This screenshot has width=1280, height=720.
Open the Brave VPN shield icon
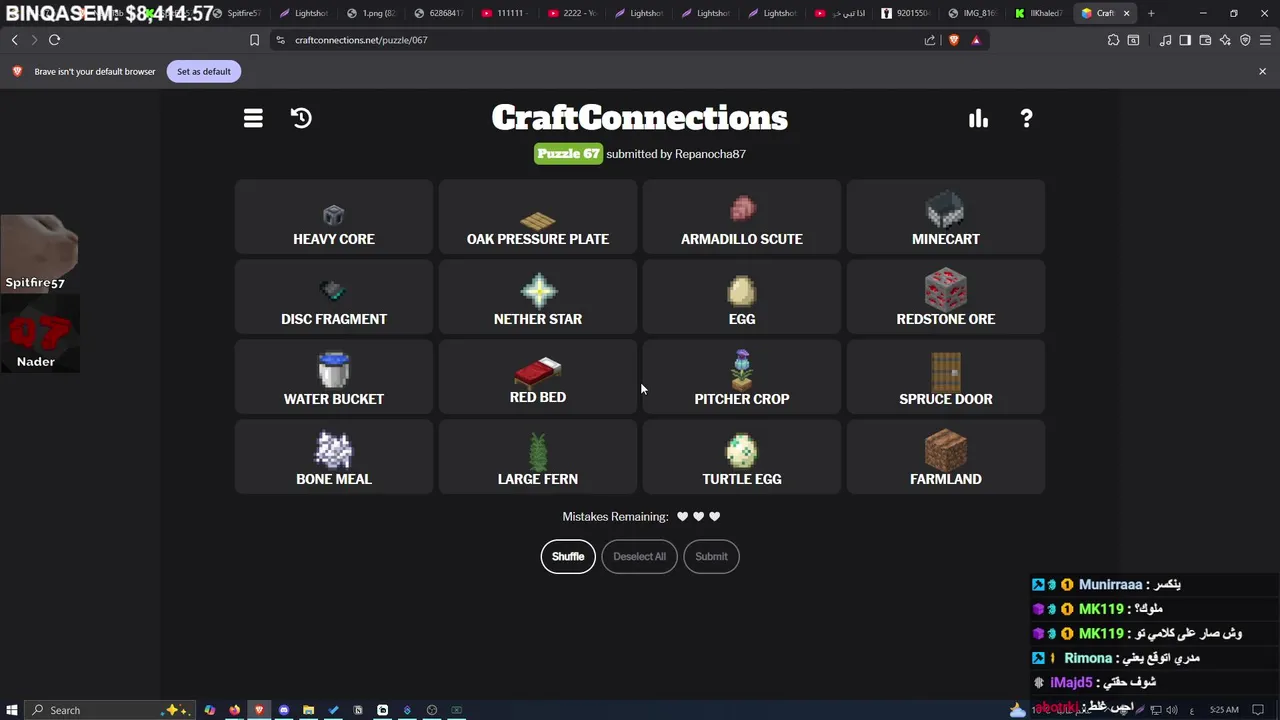point(1245,40)
